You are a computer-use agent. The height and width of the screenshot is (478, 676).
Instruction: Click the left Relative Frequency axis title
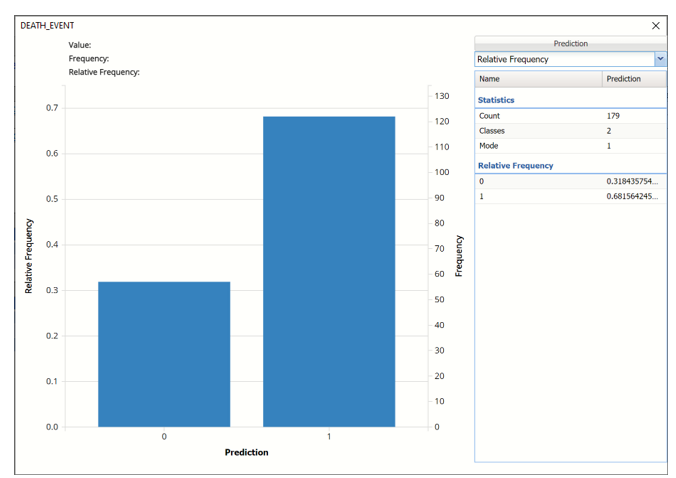coord(28,256)
